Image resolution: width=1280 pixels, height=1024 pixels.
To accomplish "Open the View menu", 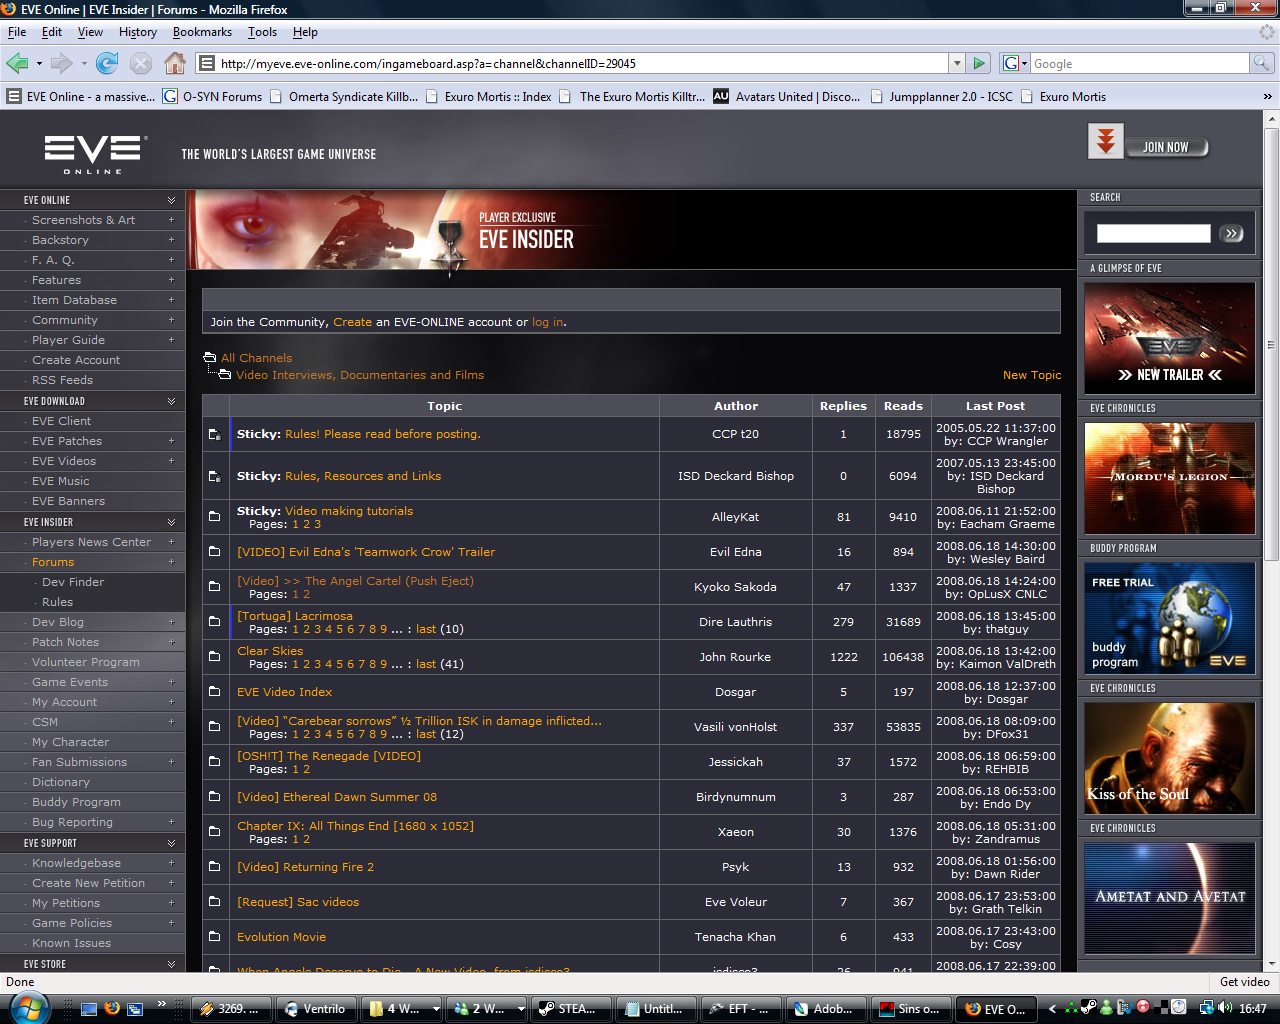I will (x=90, y=32).
